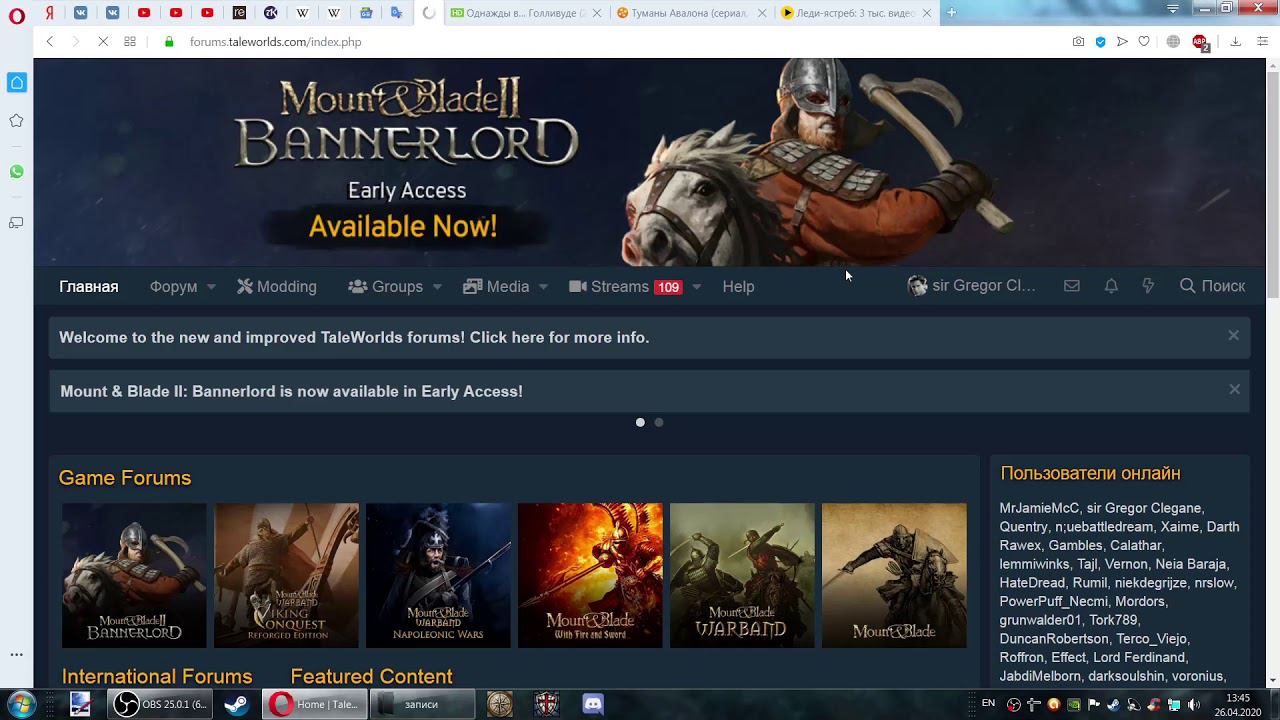Open the Bannerlord Early Access notice
1280x720 pixels.
(x=291, y=392)
